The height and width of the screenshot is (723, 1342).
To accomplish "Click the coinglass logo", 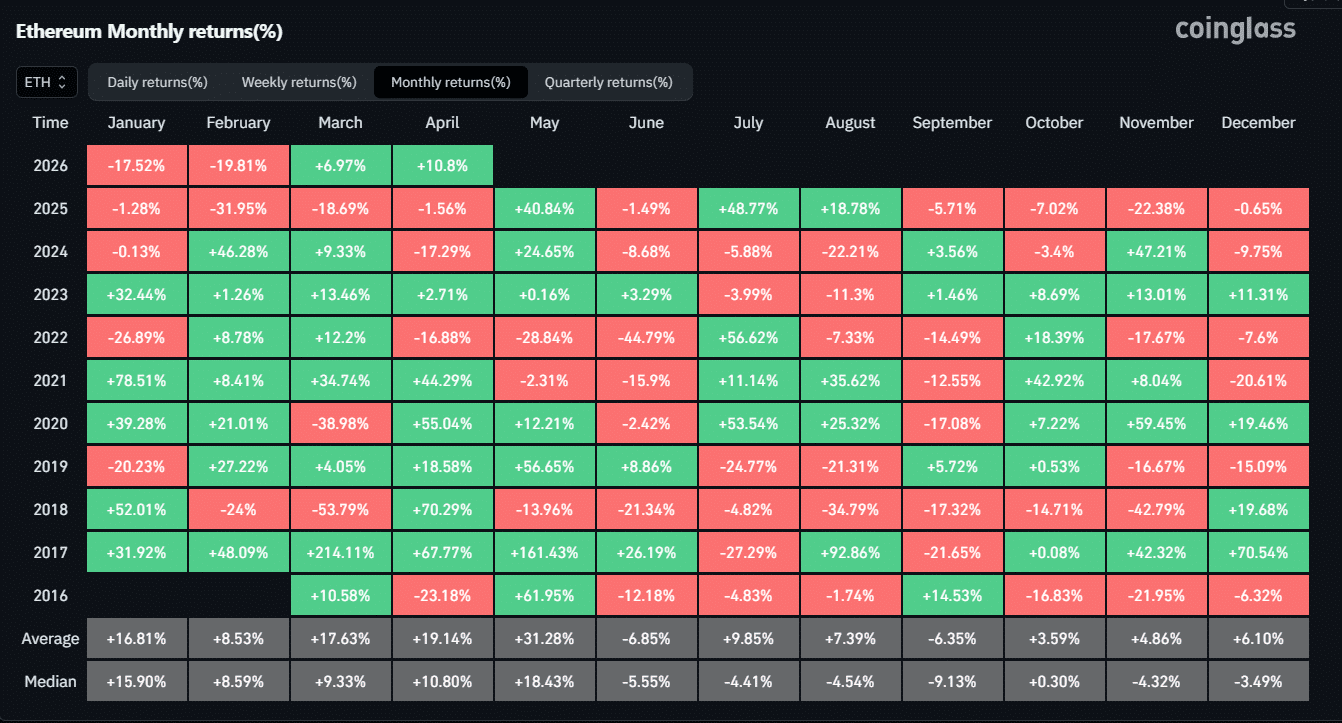I will 1235,30.
